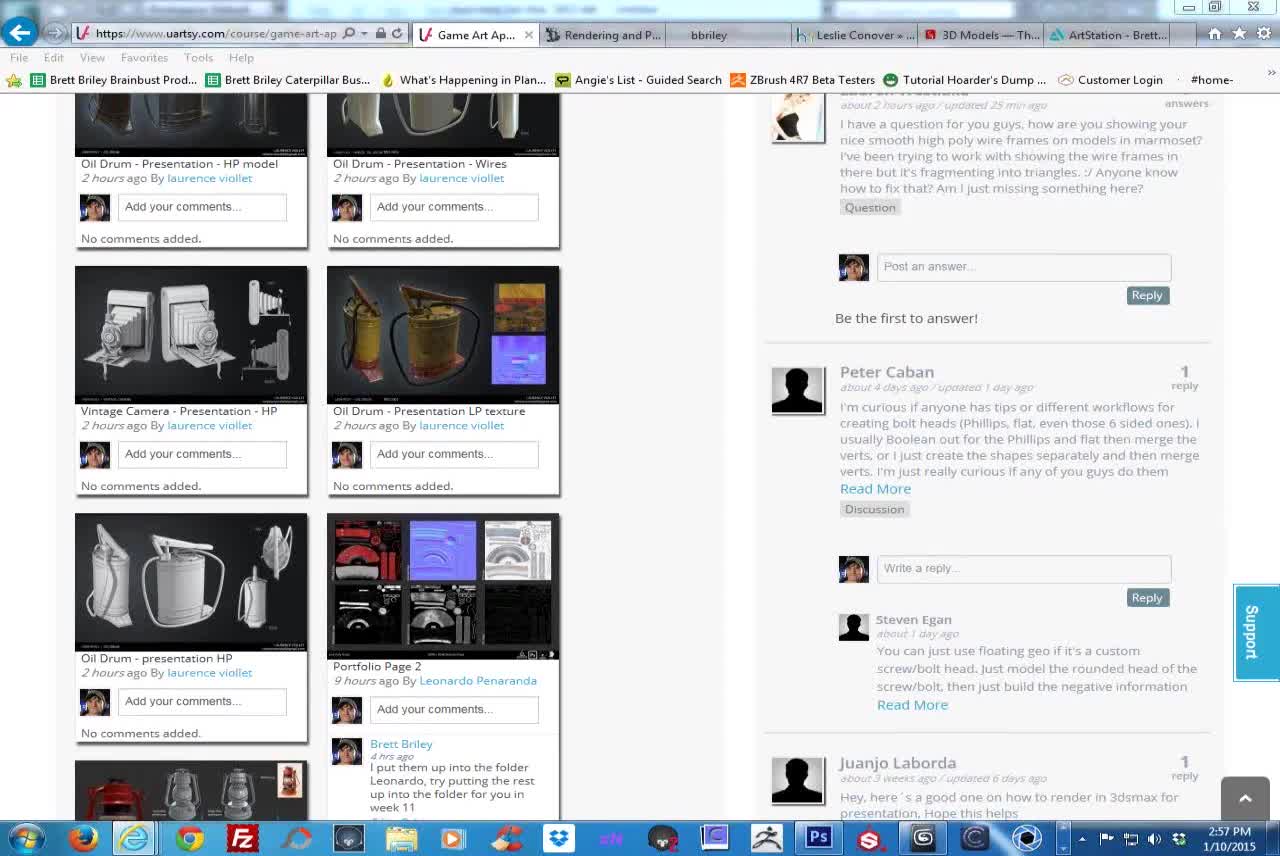Open Portfolio Page 2 thumbnail
Image resolution: width=1280 pixels, height=856 pixels.
[x=443, y=586]
